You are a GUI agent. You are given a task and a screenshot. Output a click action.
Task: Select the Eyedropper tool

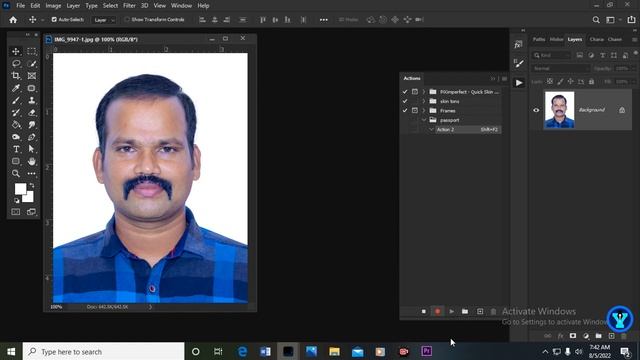click(x=16, y=88)
